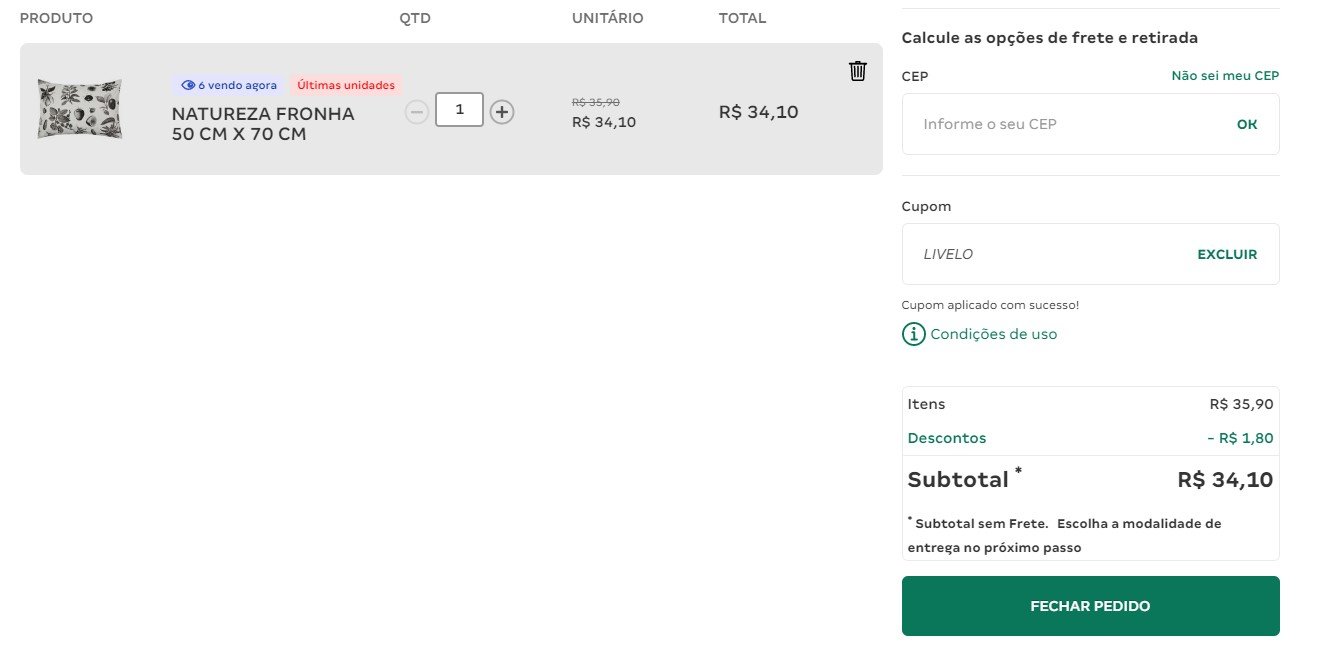Viewport: 1322px width, 657px height.
Task: Click the Descontos row in the summary
Action: click(x=1090, y=438)
